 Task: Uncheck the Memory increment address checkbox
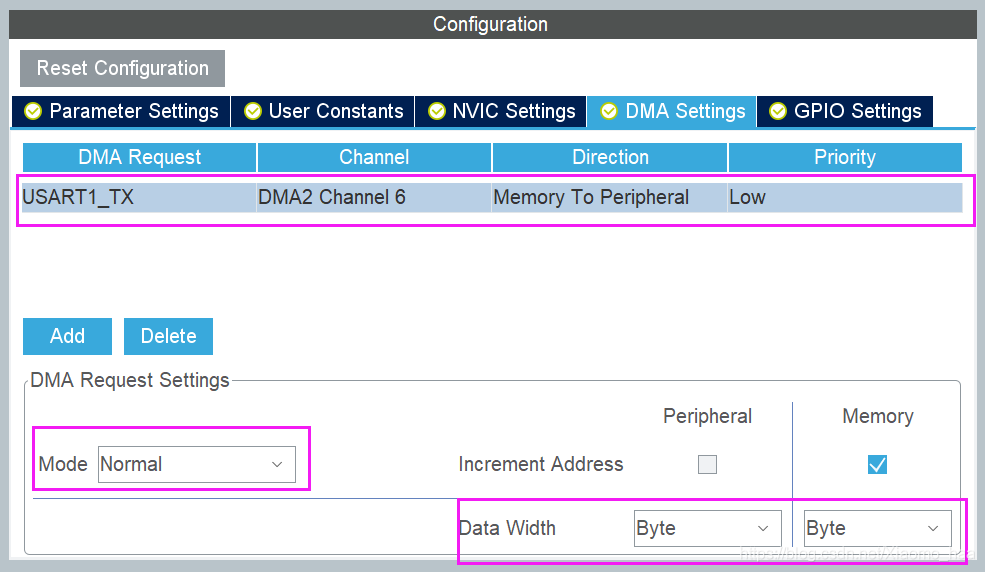[877, 465]
